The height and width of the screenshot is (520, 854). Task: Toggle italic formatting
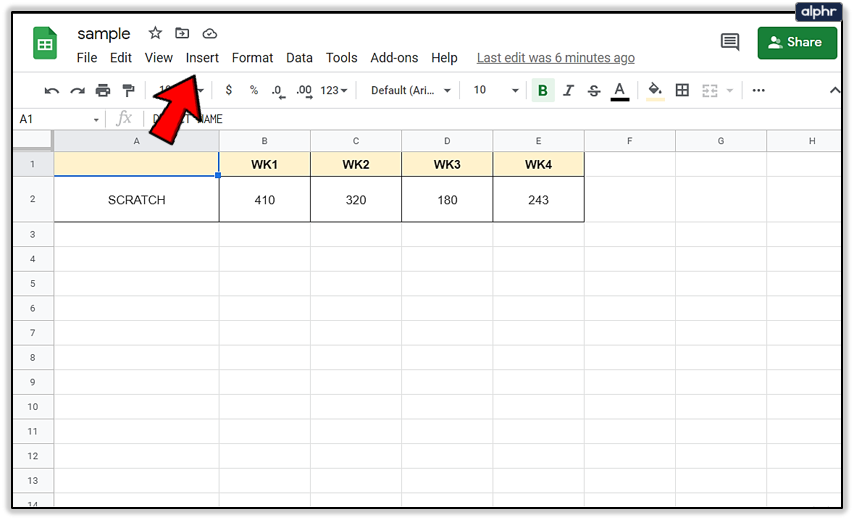click(568, 90)
